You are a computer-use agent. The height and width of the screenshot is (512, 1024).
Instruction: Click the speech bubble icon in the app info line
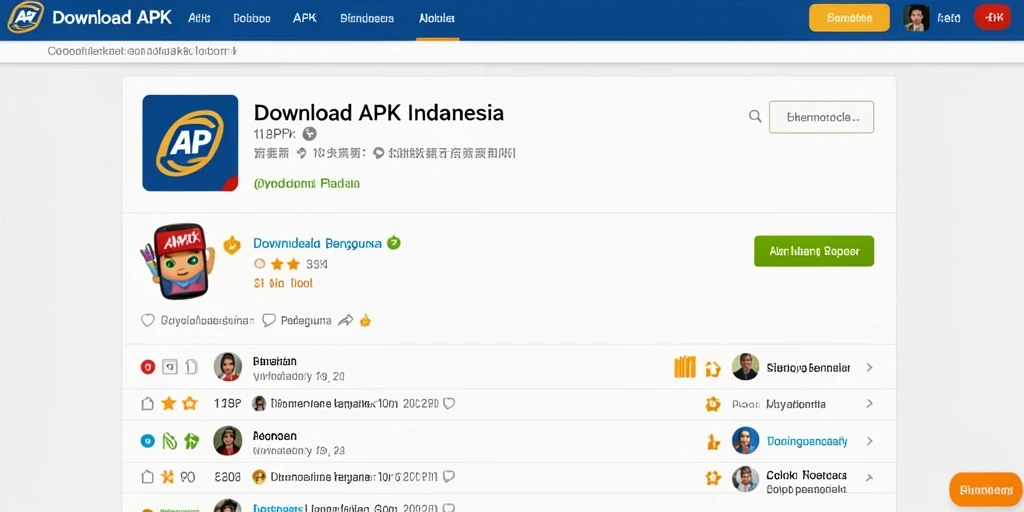(x=378, y=153)
